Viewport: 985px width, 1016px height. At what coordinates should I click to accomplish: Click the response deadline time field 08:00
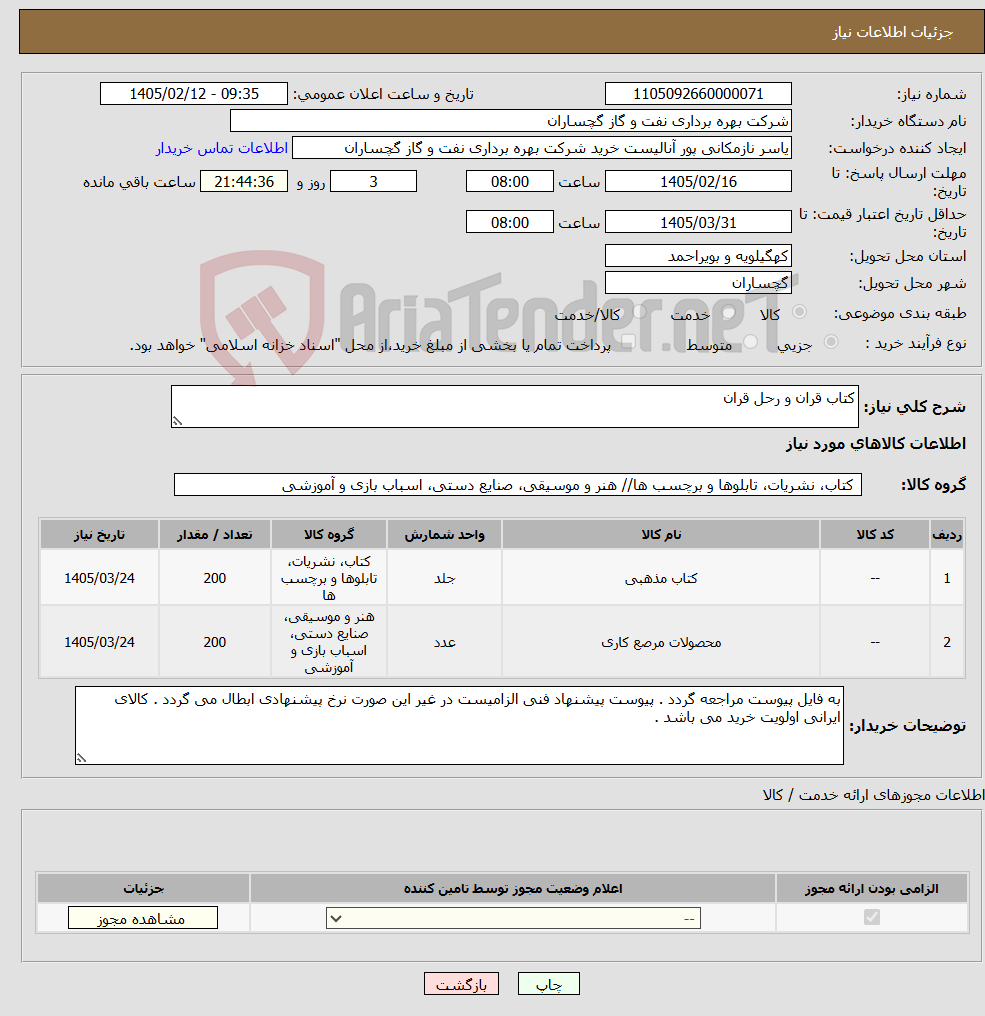(x=509, y=181)
